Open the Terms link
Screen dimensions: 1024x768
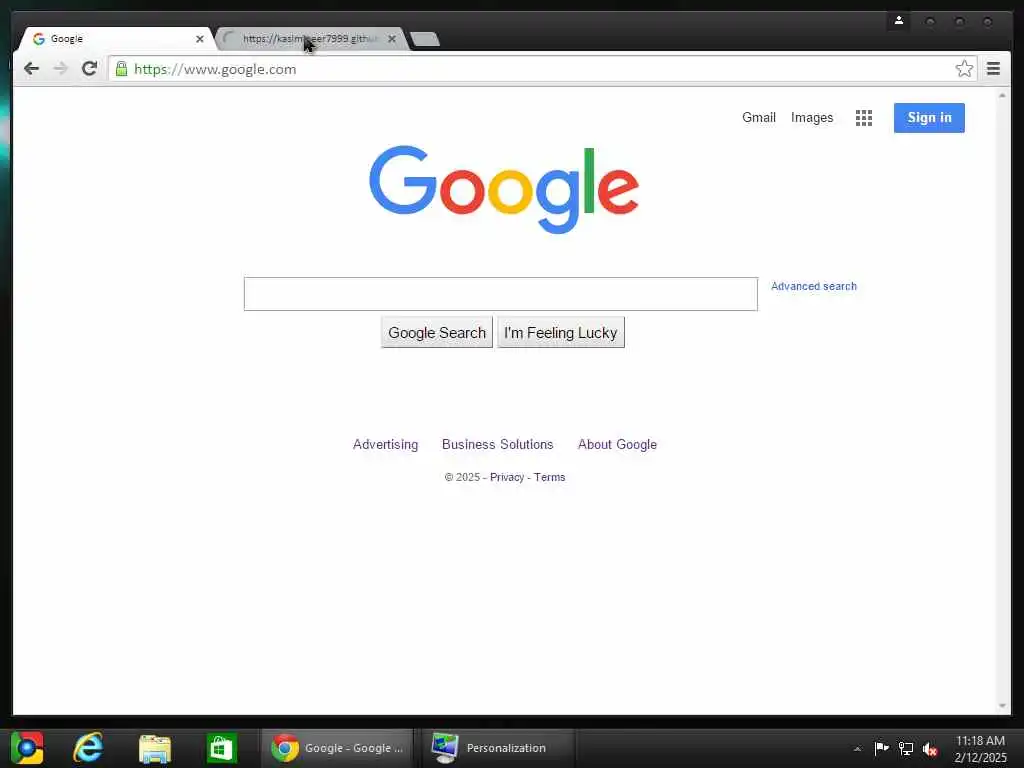(x=549, y=477)
